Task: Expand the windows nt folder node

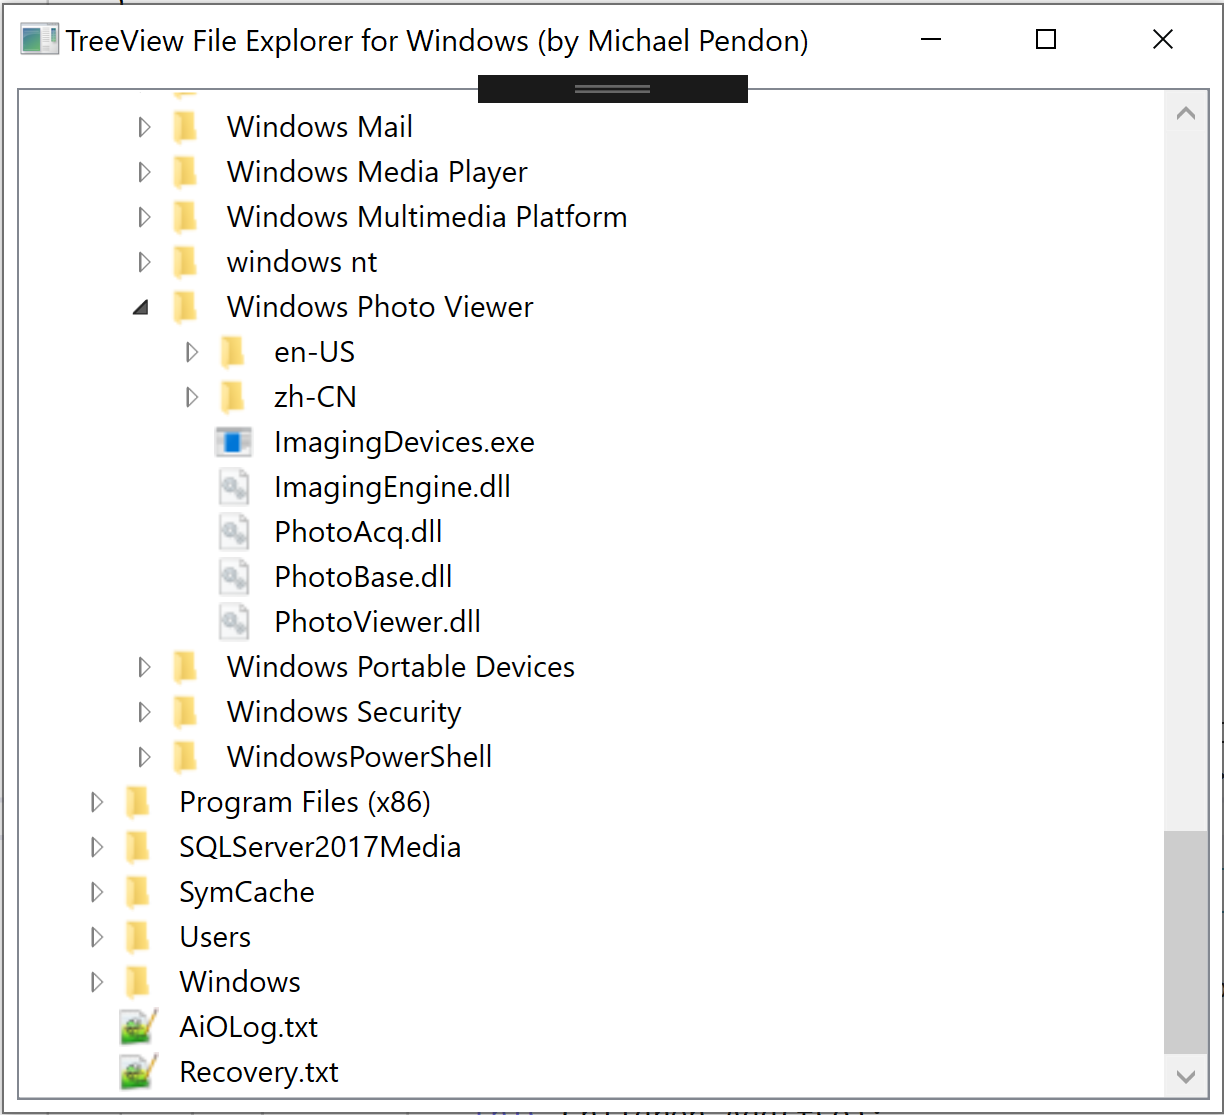Action: (x=143, y=261)
